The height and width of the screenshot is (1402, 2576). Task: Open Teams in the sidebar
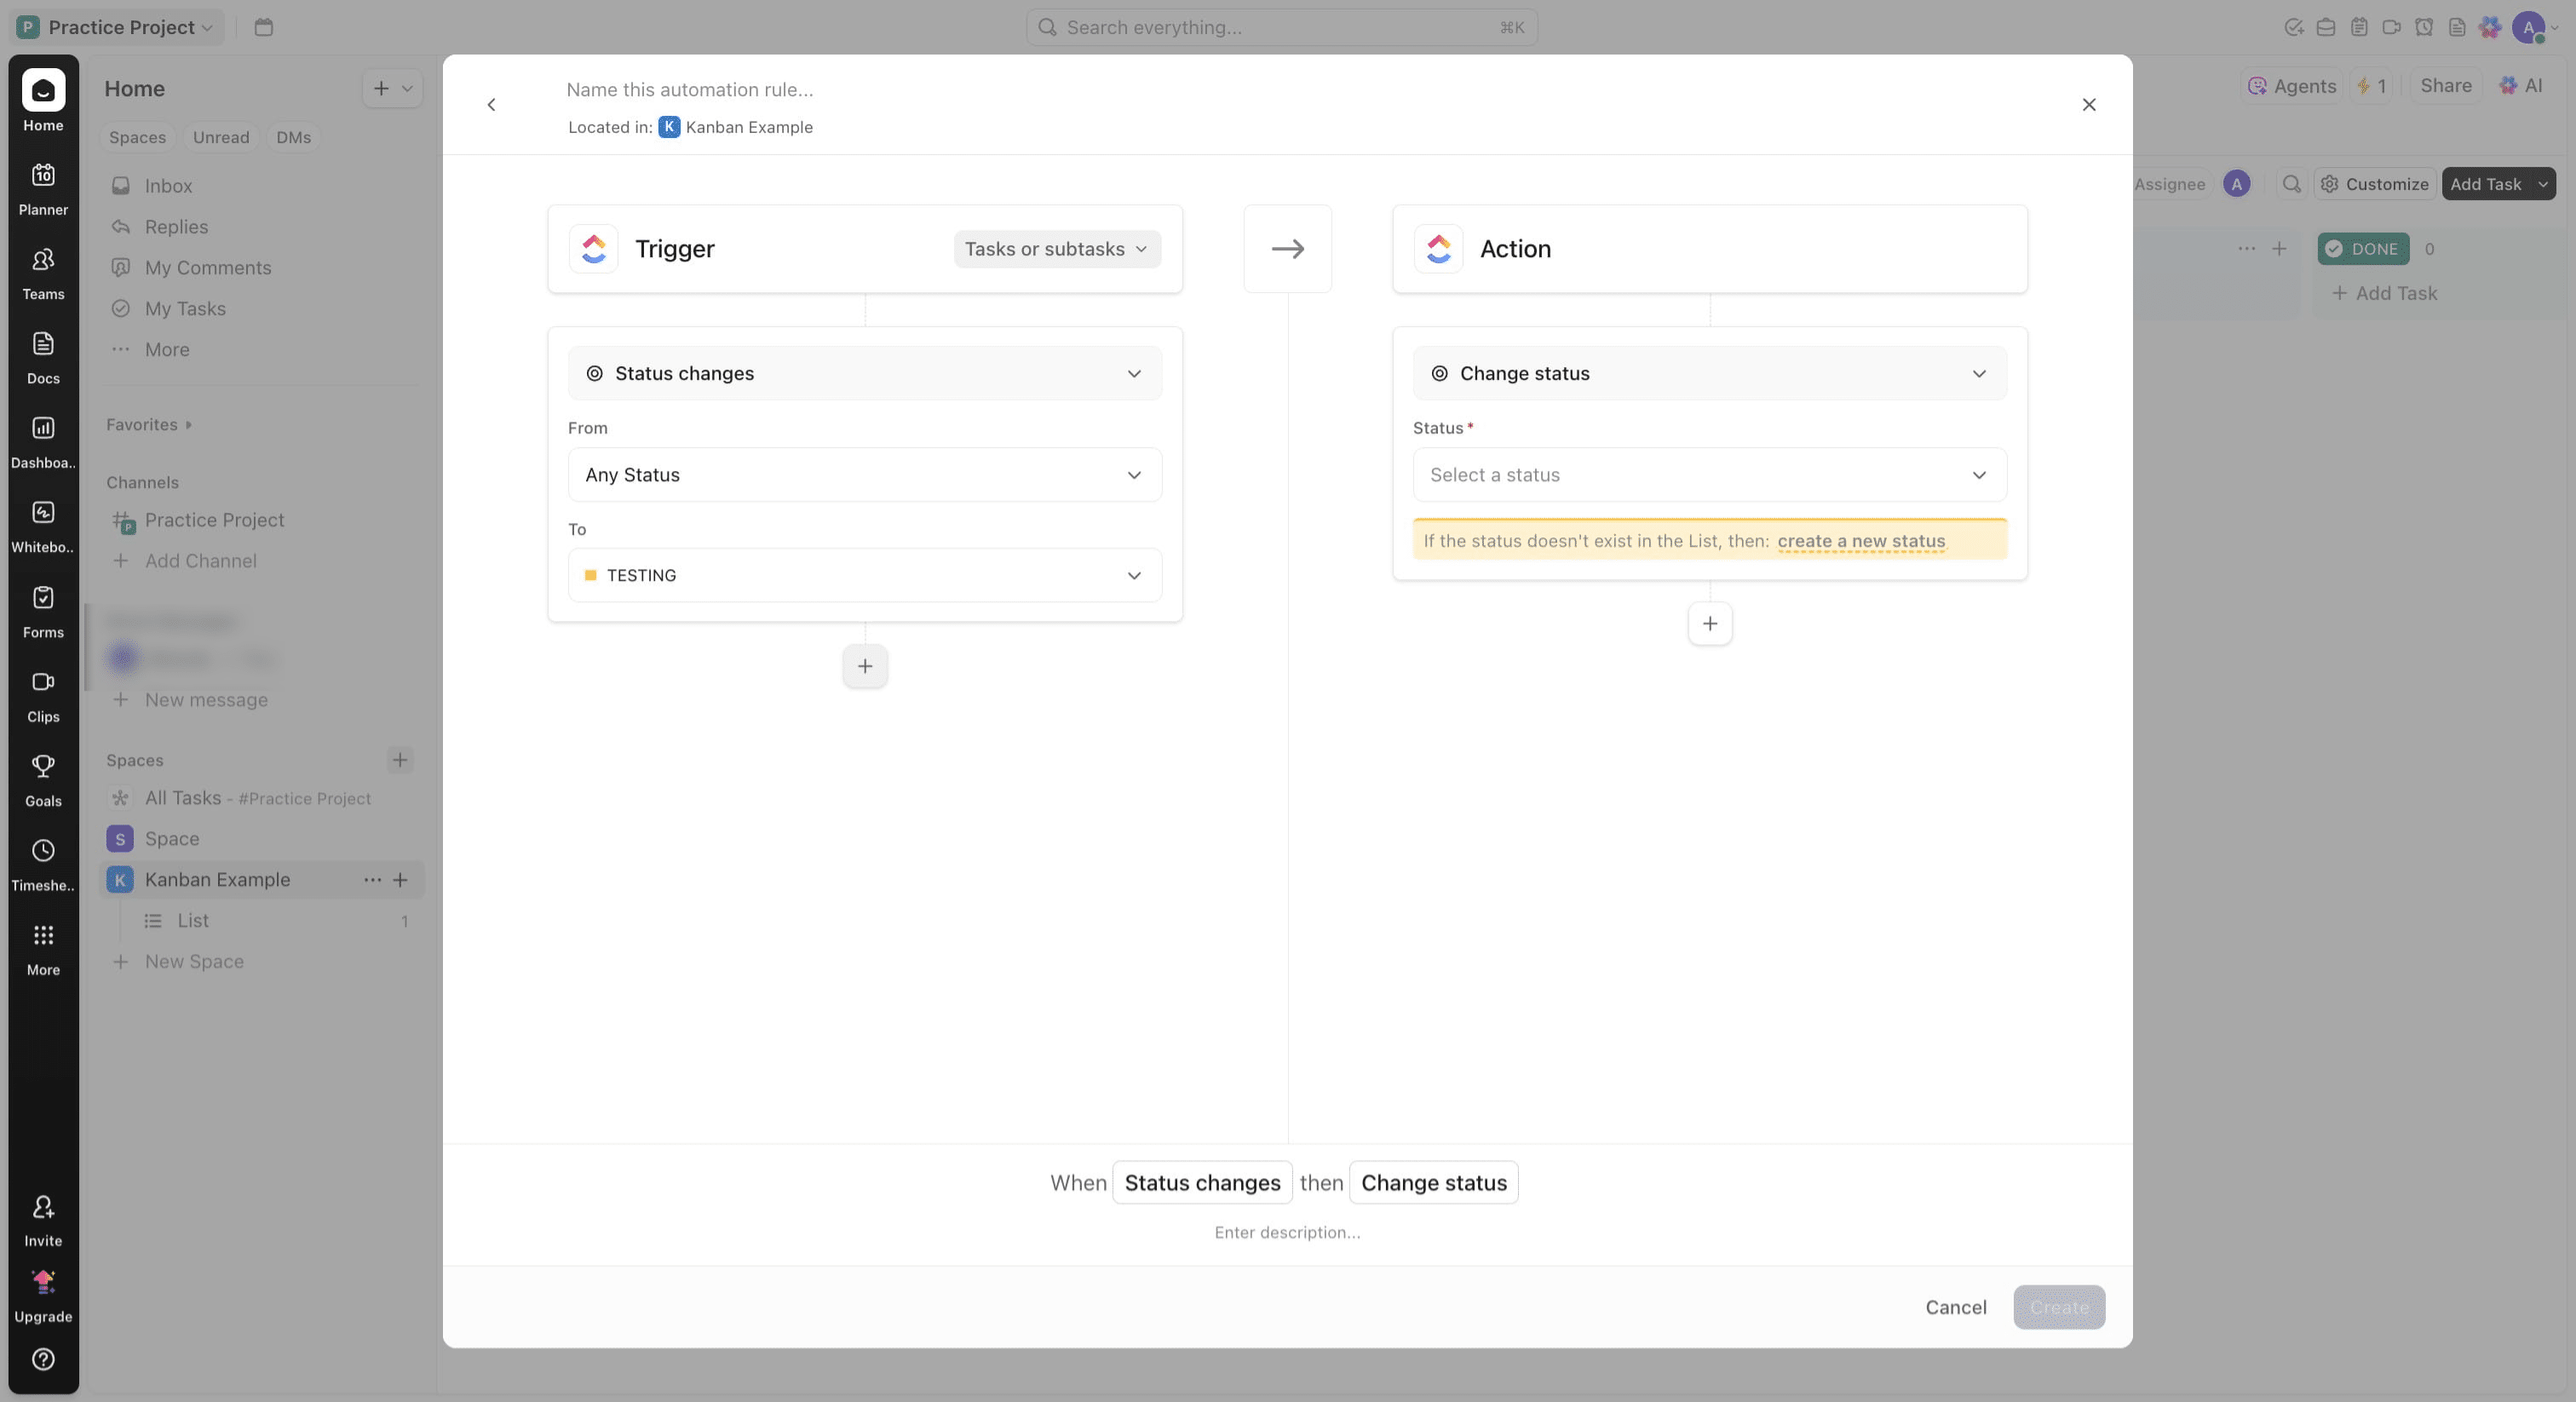(43, 273)
